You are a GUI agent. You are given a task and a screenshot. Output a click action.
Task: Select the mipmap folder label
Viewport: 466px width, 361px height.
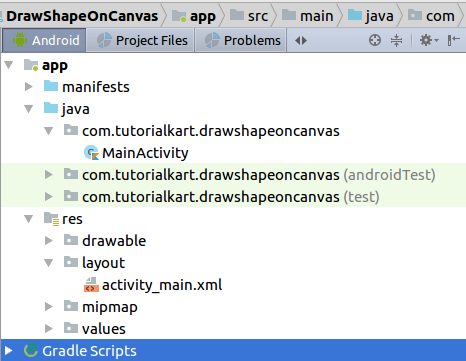point(110,307)
